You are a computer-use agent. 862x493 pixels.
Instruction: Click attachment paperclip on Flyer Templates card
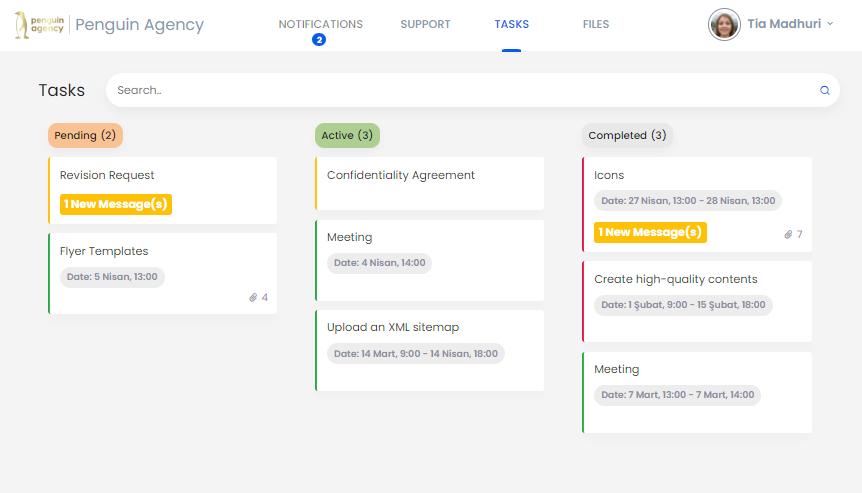pos(254,297)
